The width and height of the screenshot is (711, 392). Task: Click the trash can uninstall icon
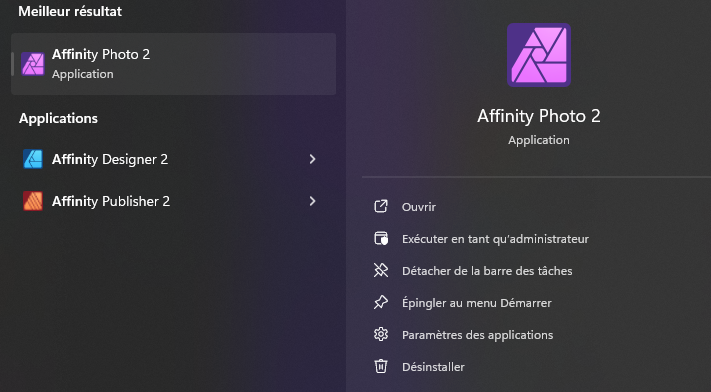coord(381,367)
